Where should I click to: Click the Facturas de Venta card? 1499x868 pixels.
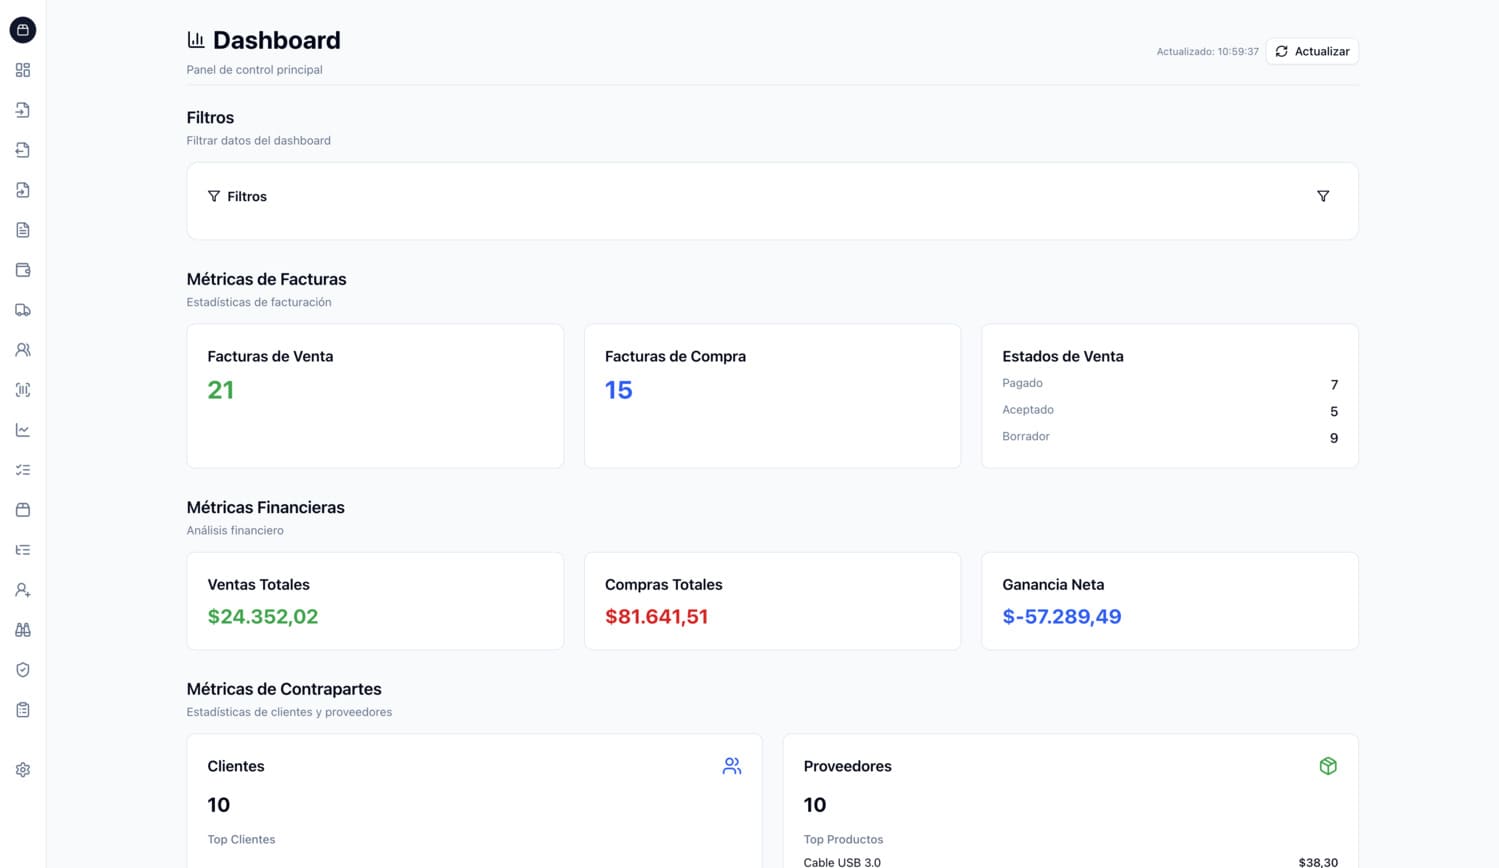375,396
